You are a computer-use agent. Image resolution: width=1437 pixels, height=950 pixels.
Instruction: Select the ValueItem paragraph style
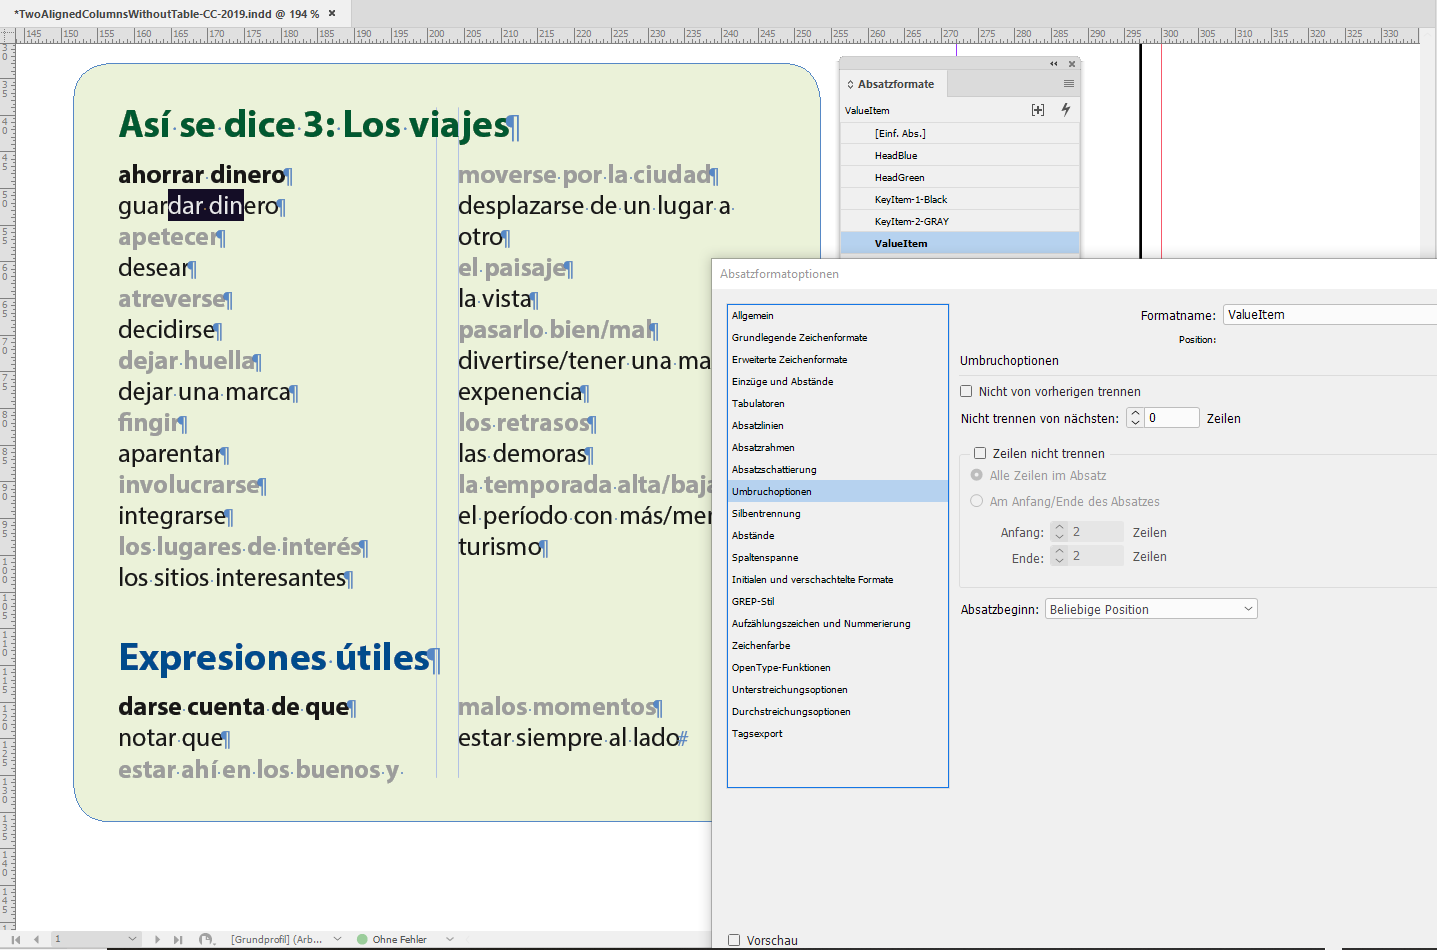[960, 243]
